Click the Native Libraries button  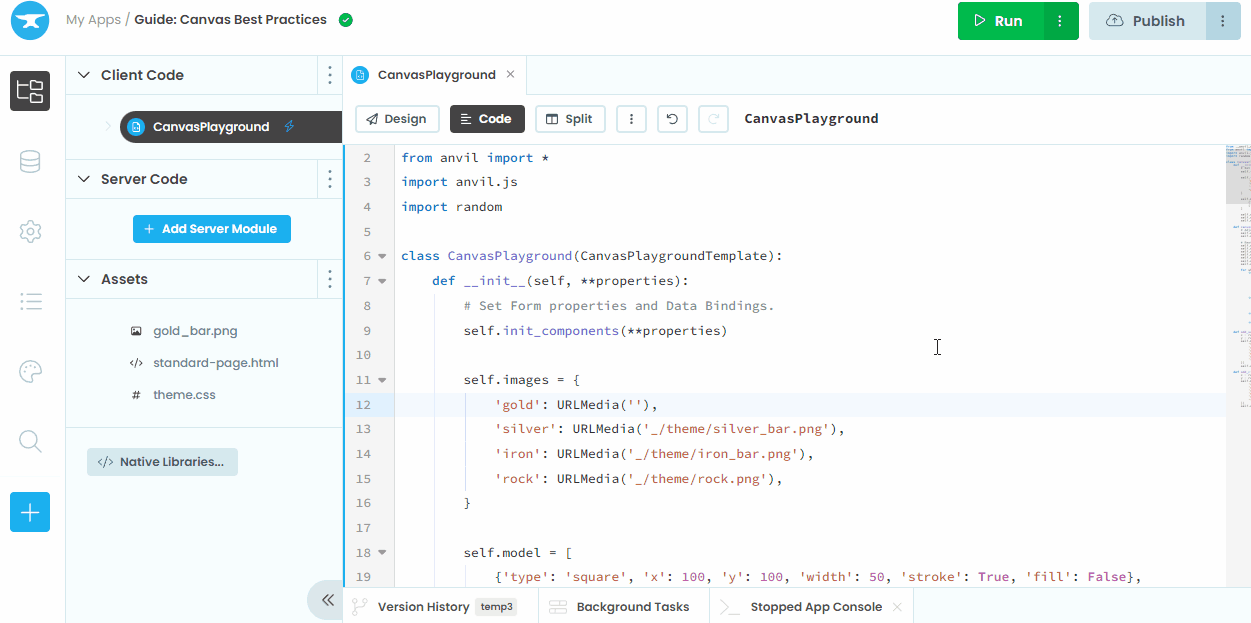pyautogui.click(x=162, y=462)
